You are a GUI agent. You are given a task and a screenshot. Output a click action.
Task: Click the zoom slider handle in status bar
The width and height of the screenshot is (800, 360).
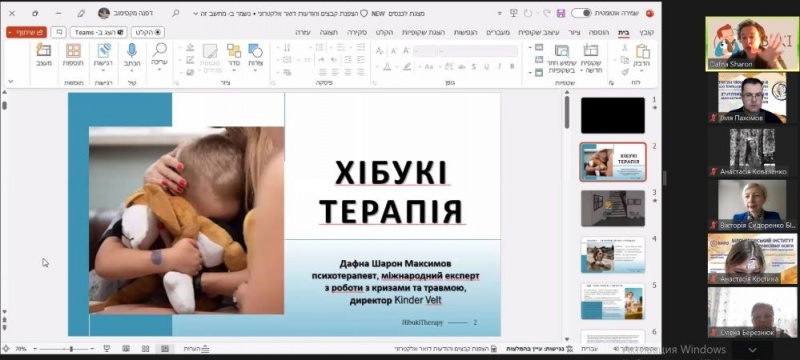pyautogui.click(x=71, y=349)
